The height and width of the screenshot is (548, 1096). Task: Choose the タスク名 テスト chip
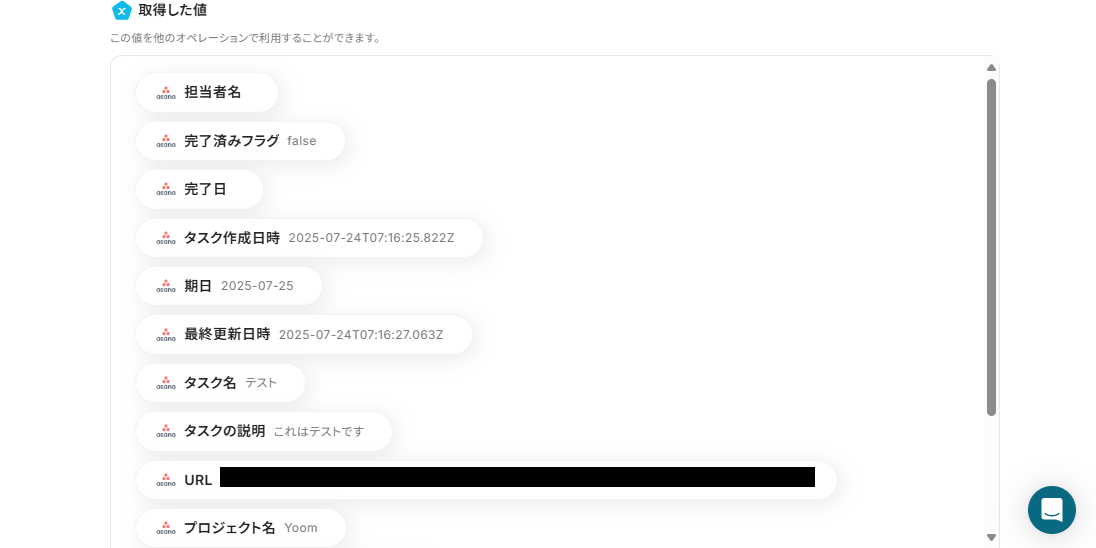click(220, 383)
